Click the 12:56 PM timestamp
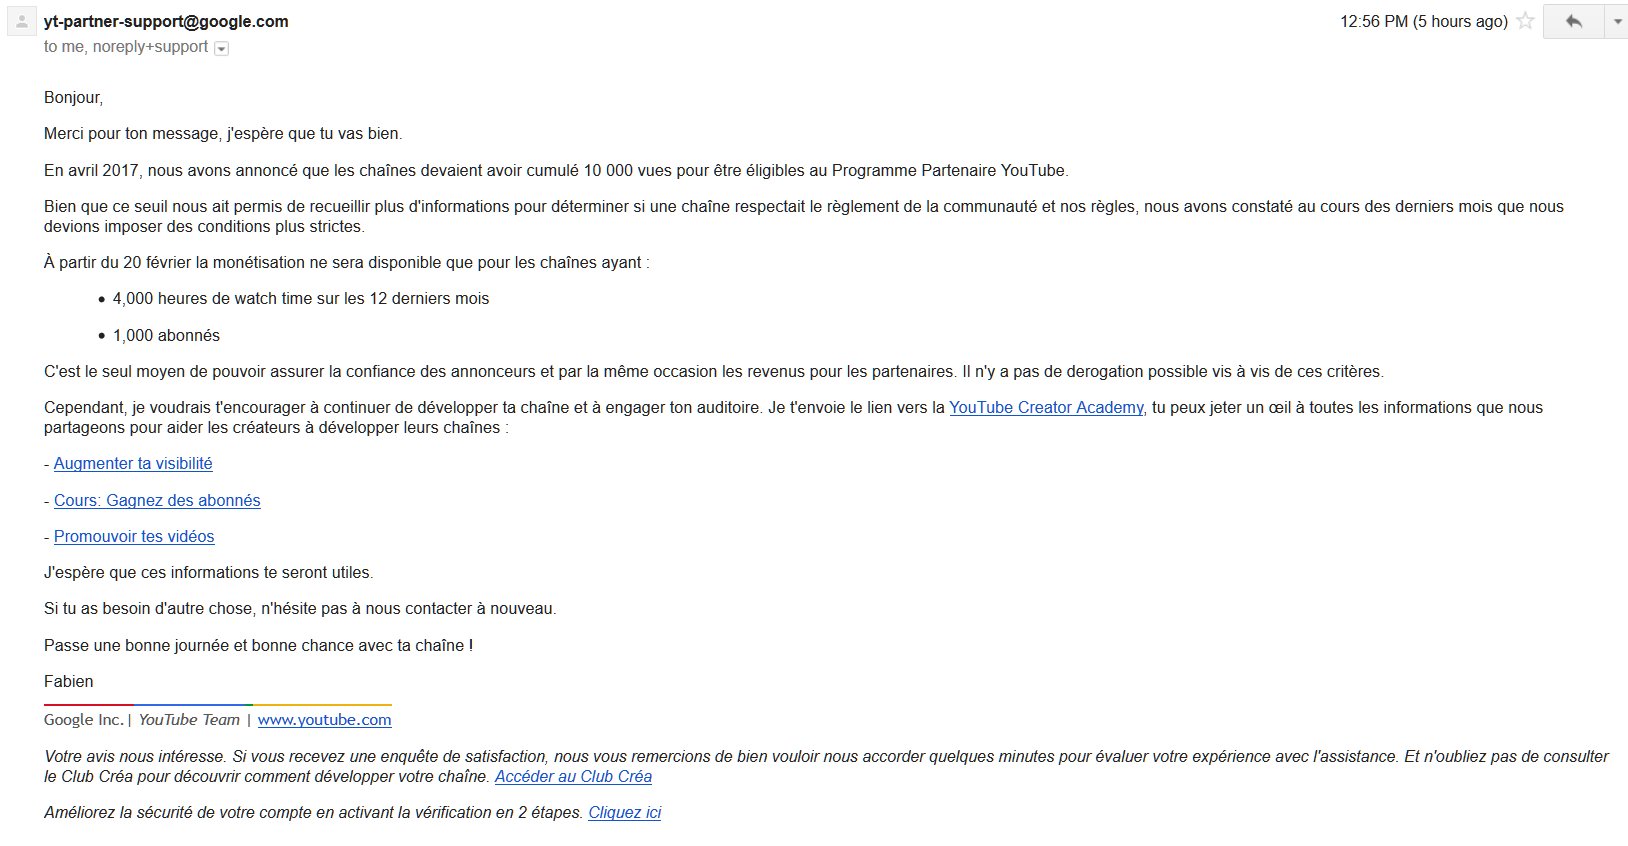 1423,21
